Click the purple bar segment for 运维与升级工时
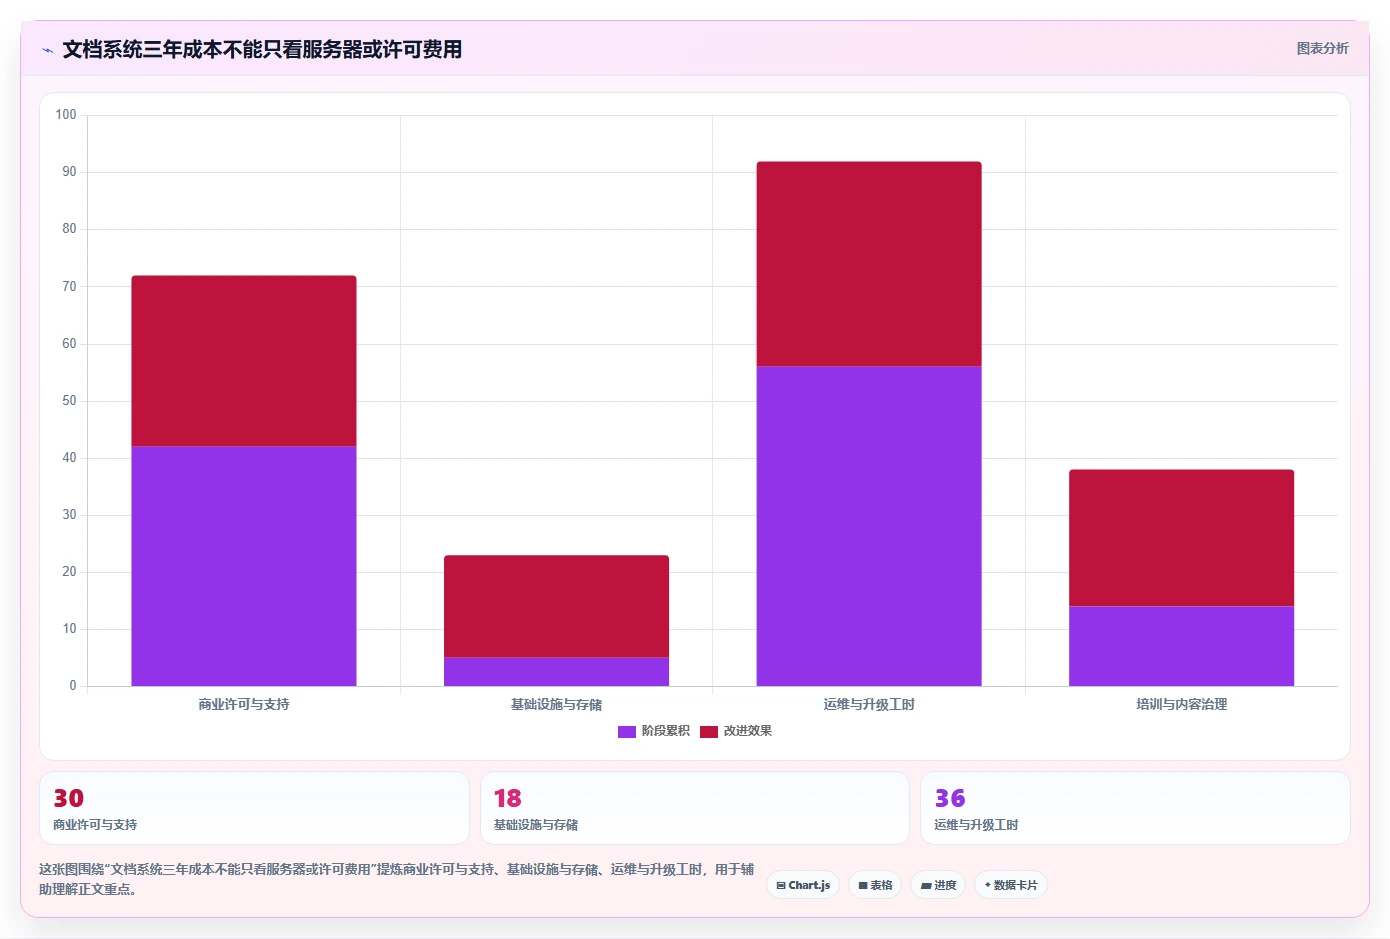 coord(869,526)
